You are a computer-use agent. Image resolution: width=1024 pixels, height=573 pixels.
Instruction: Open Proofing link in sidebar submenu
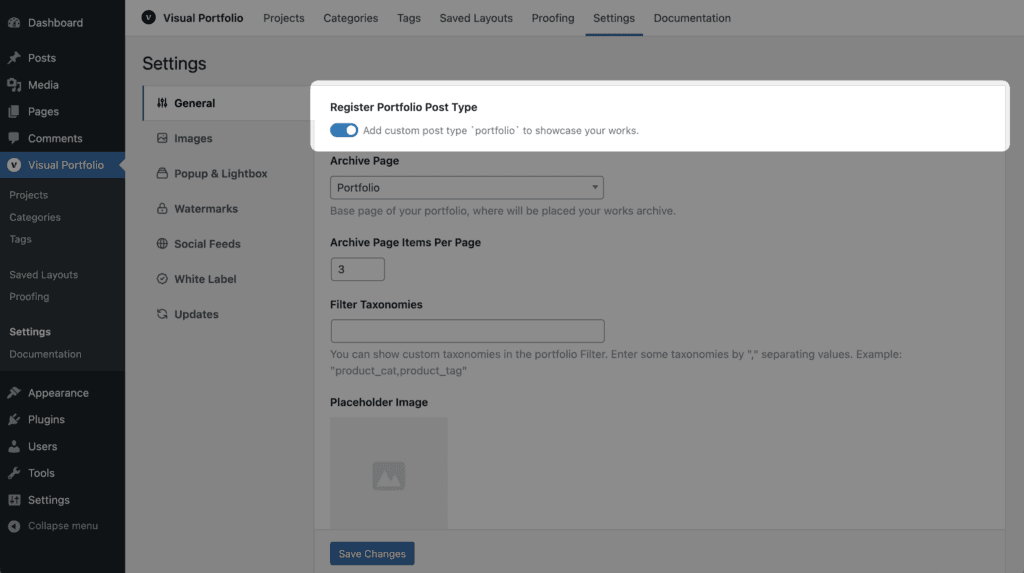click(29, 297)
